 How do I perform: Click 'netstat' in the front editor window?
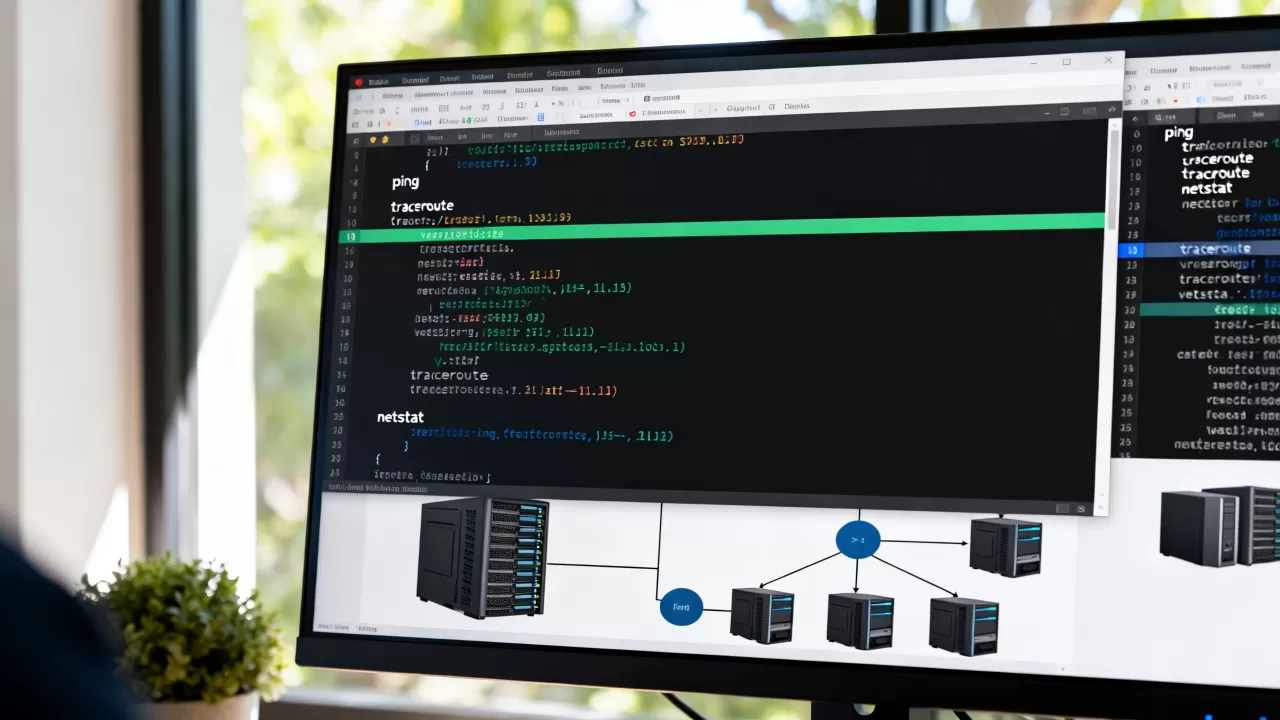400,416
